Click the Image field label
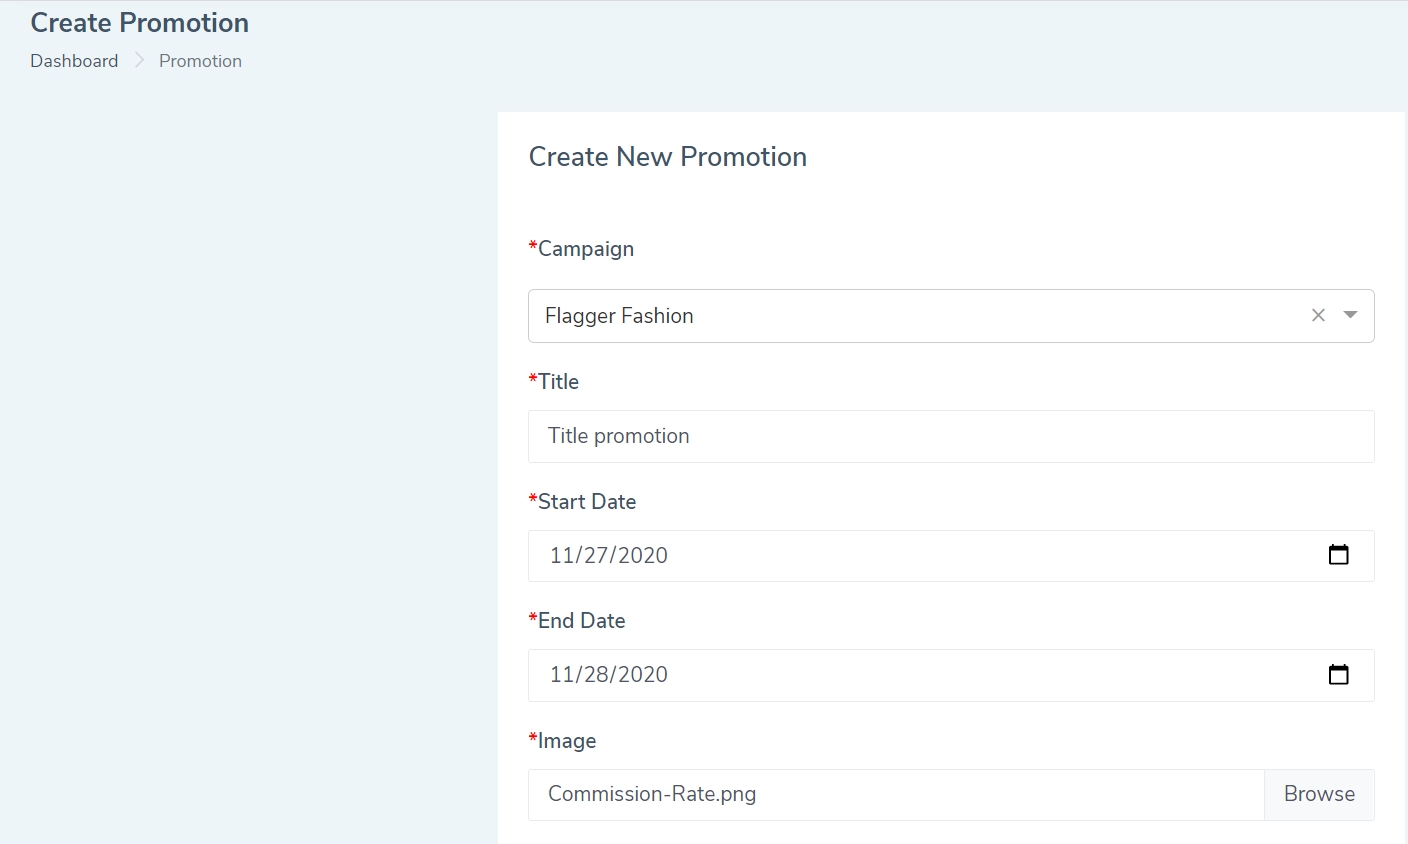Viewport: 1408px width, 844px height. click(x=566, y=741)
